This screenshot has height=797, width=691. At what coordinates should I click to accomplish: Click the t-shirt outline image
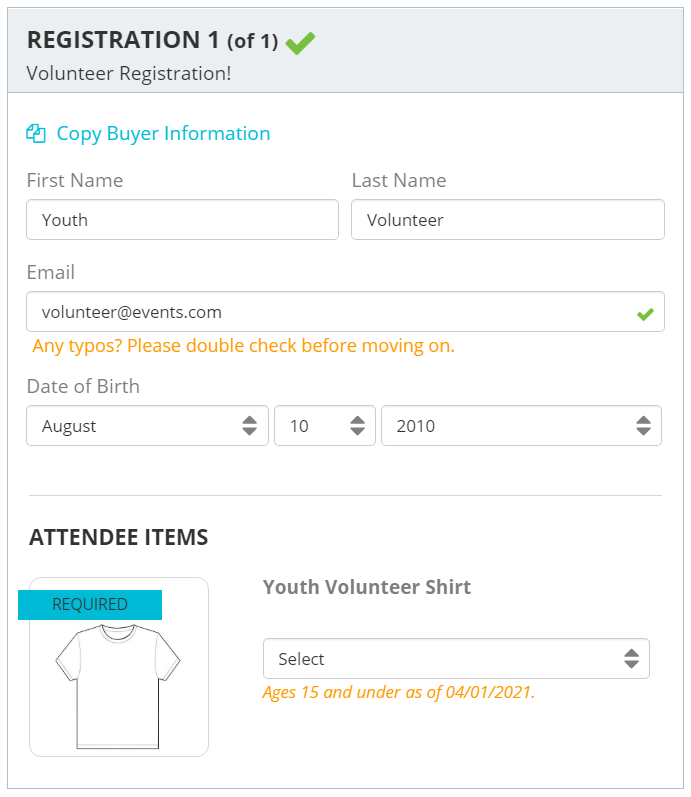click(x=118, y=686)
